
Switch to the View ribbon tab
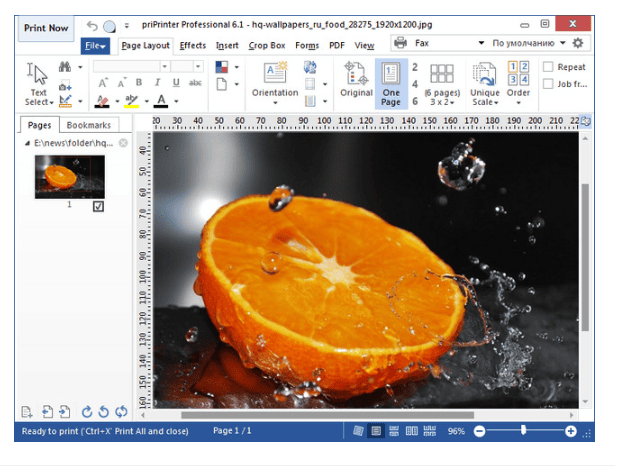click(x=364, y=46)
